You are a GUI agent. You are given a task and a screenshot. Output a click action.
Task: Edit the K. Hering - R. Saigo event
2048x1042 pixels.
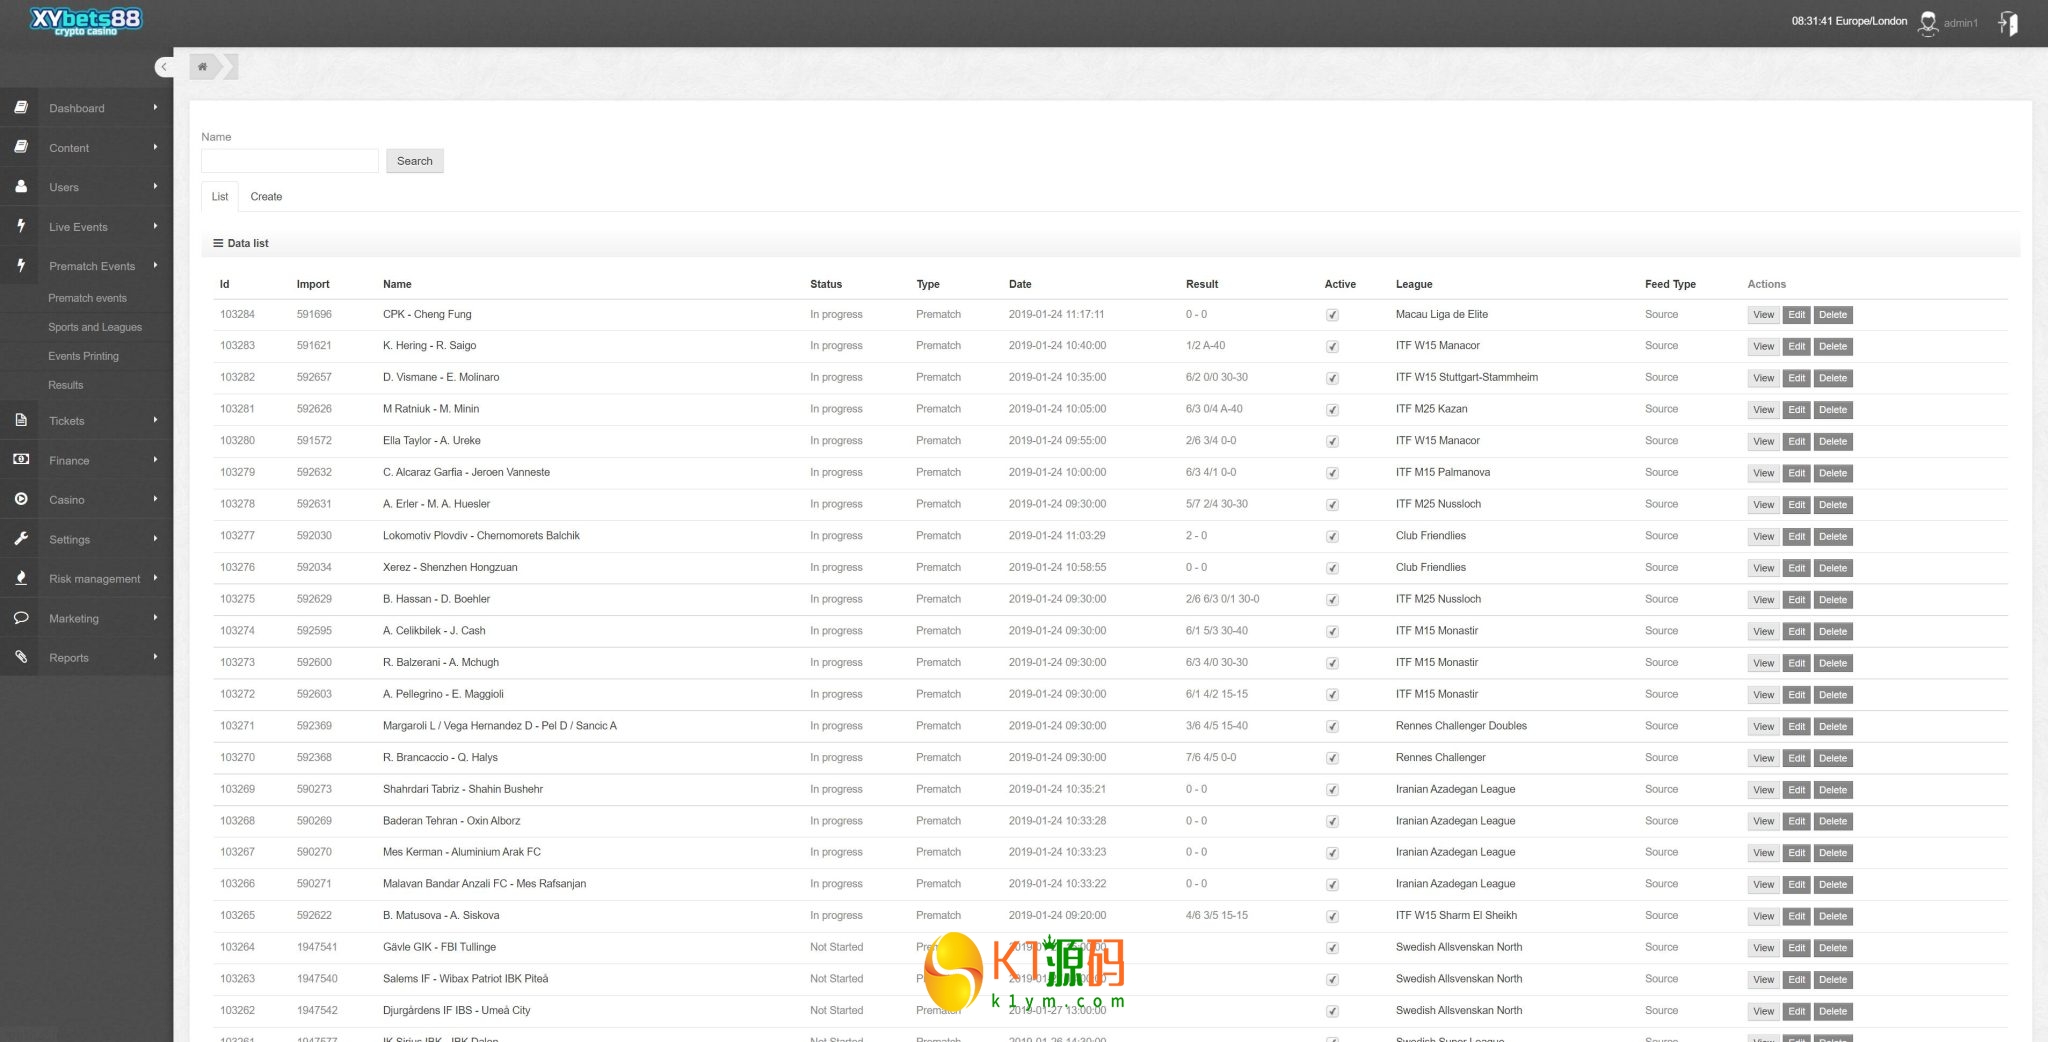(x=1797, y=347)
